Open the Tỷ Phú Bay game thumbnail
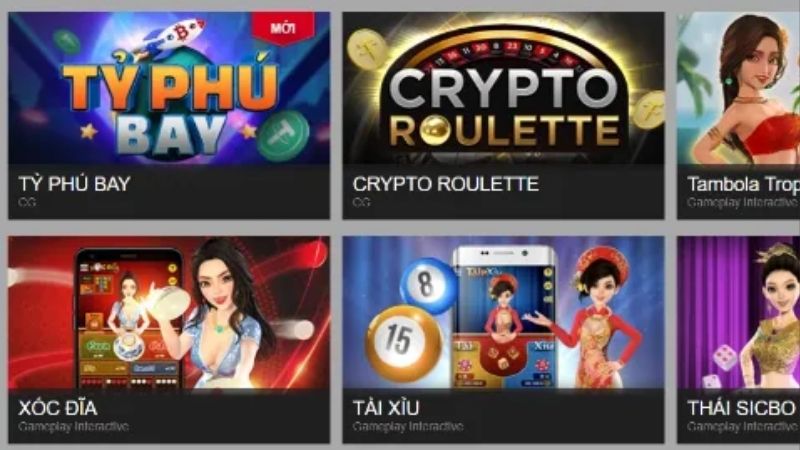 [169, 88]
